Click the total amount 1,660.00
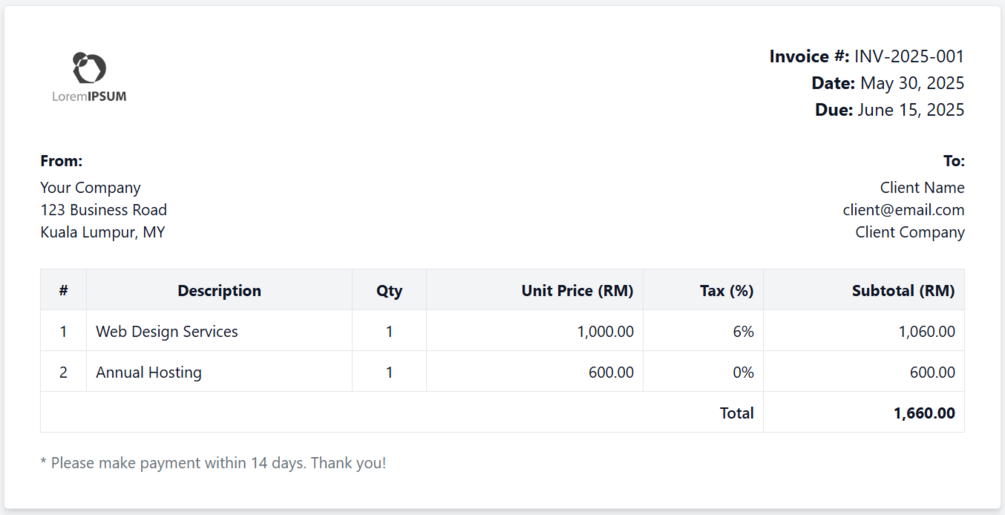Screen dimensions: 1005x515 click(924, 413)
